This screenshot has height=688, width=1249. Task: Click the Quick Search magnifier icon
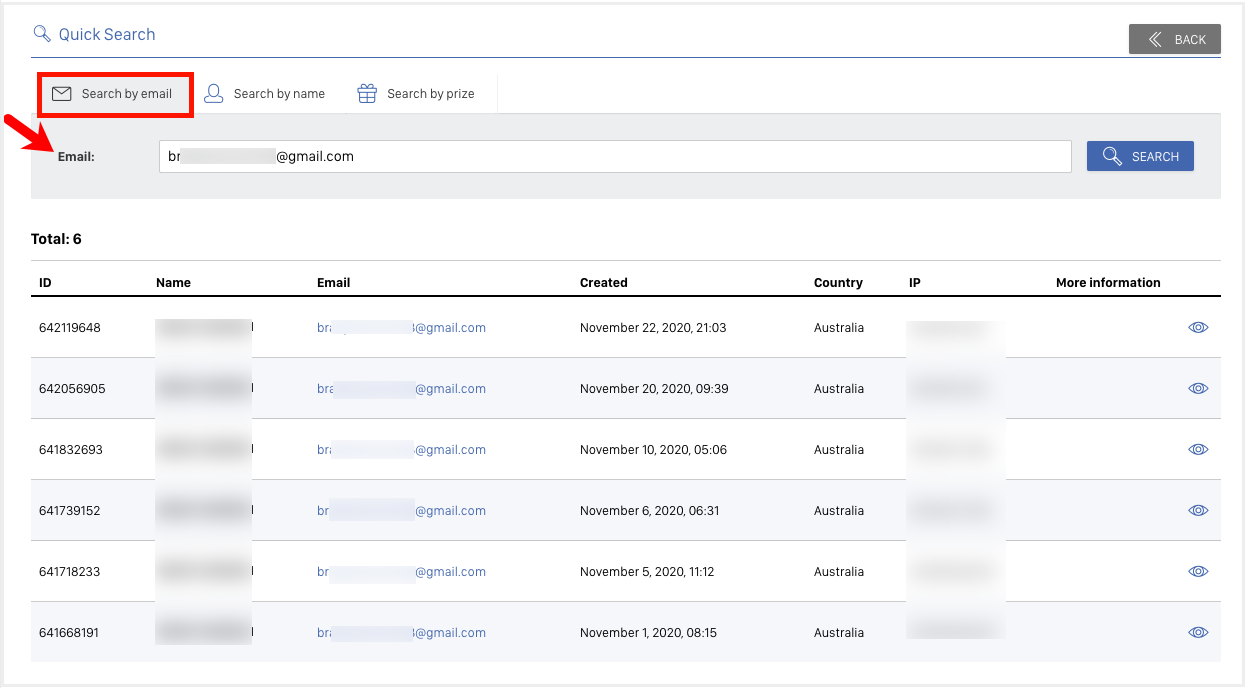click(x=42, y=34)
